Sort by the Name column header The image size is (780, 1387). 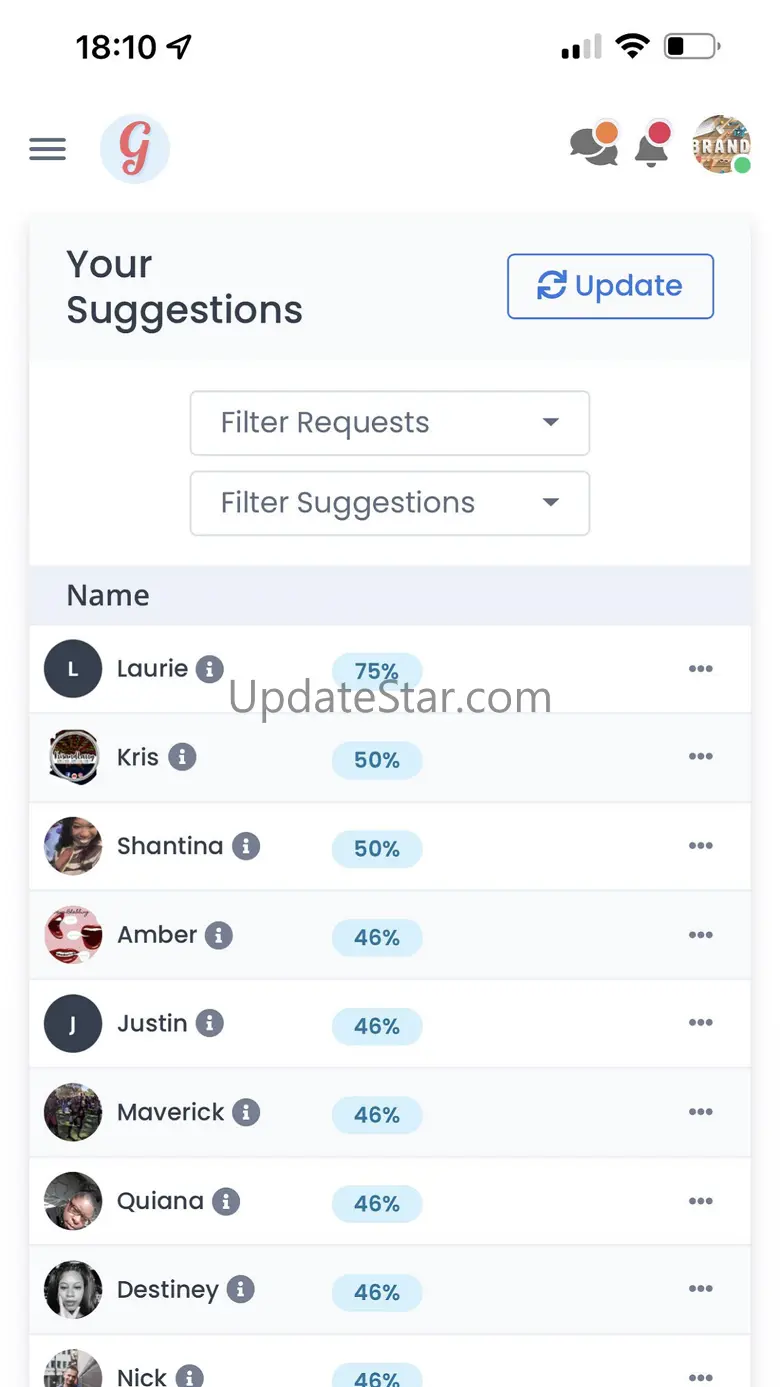(x=108, y=595)
